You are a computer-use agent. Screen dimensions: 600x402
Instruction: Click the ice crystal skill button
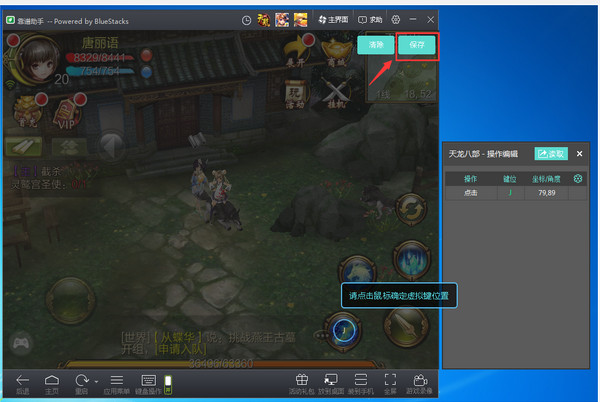[411, 260]
